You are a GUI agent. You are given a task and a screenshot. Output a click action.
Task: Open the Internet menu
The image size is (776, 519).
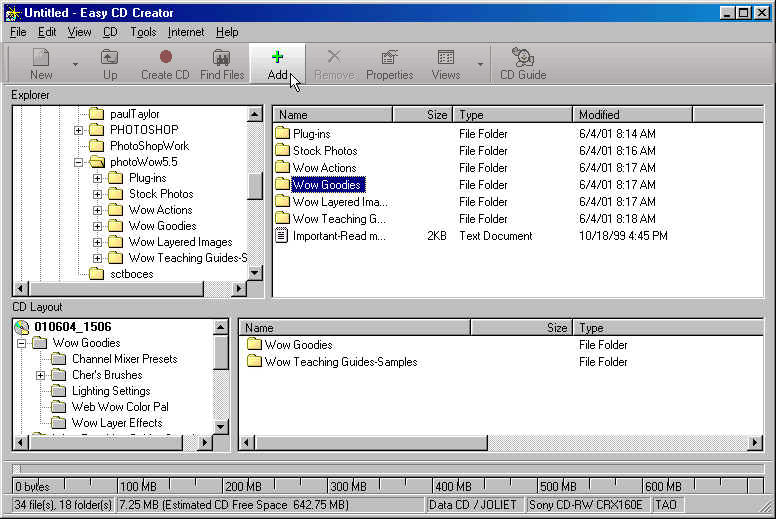click(x=186, y=32)
